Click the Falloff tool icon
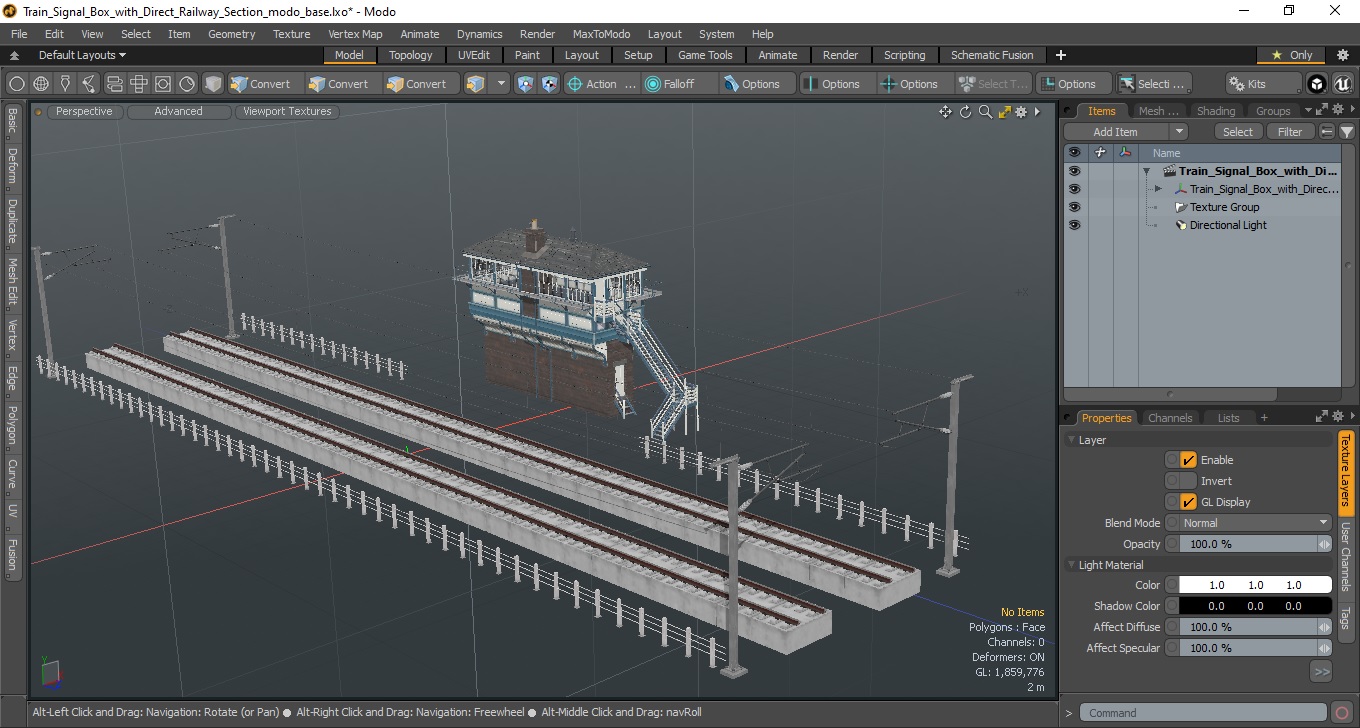Viewport: 1360px width, 728px height. coord(653,84)
